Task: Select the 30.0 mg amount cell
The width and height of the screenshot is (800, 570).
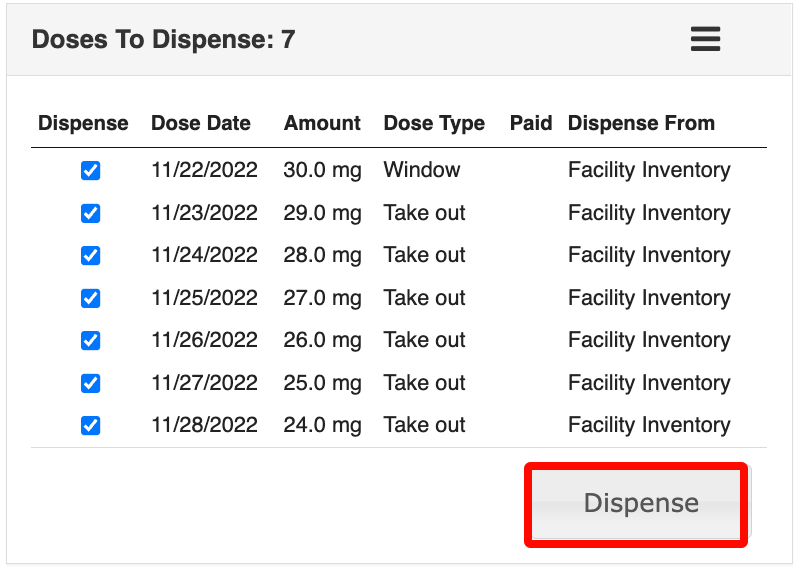Action: coord(322,170)
